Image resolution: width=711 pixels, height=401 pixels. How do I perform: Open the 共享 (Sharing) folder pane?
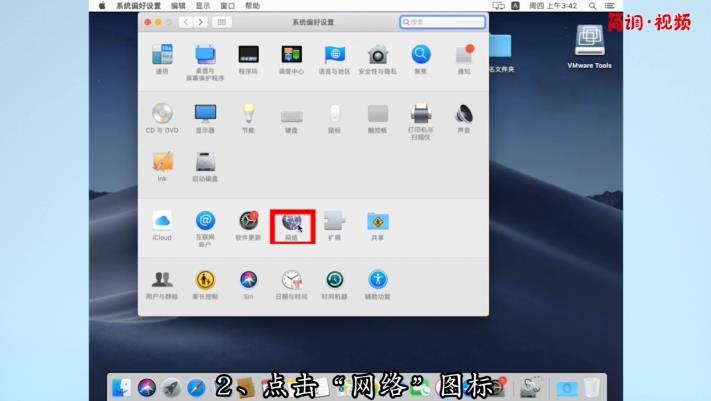[x=377, y=225]
